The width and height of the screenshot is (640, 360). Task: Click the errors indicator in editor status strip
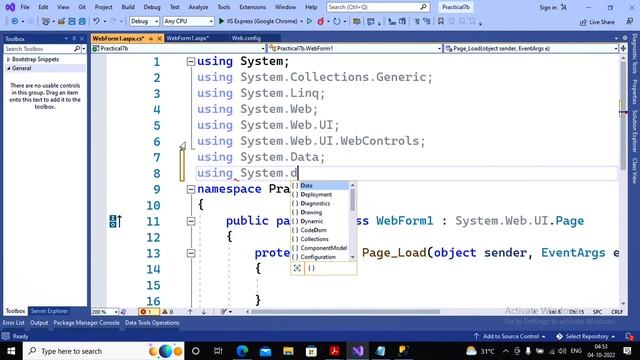(148, 311)
